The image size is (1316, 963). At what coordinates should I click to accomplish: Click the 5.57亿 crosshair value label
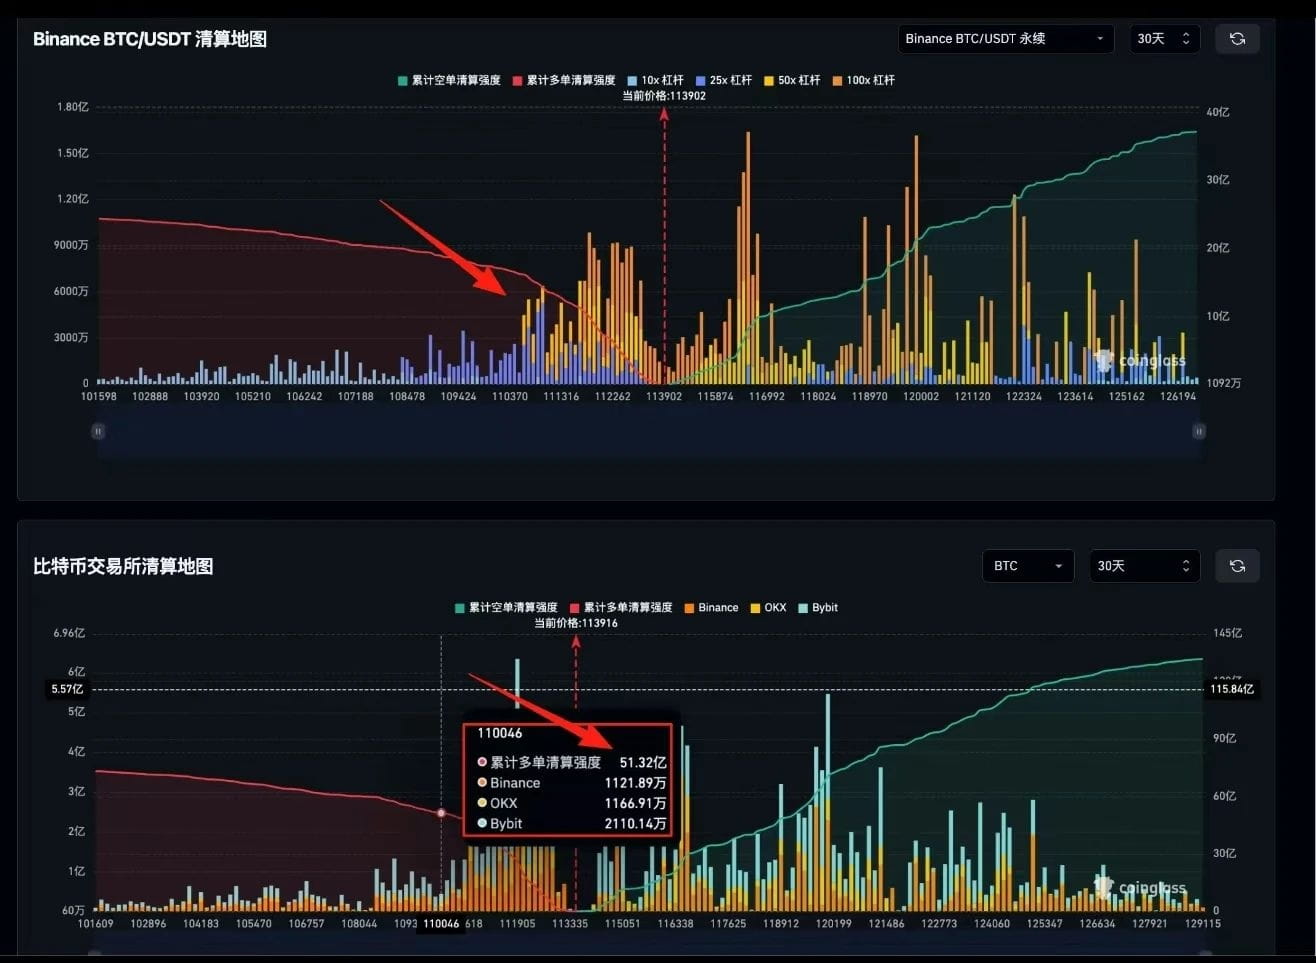tap(68, 689)
